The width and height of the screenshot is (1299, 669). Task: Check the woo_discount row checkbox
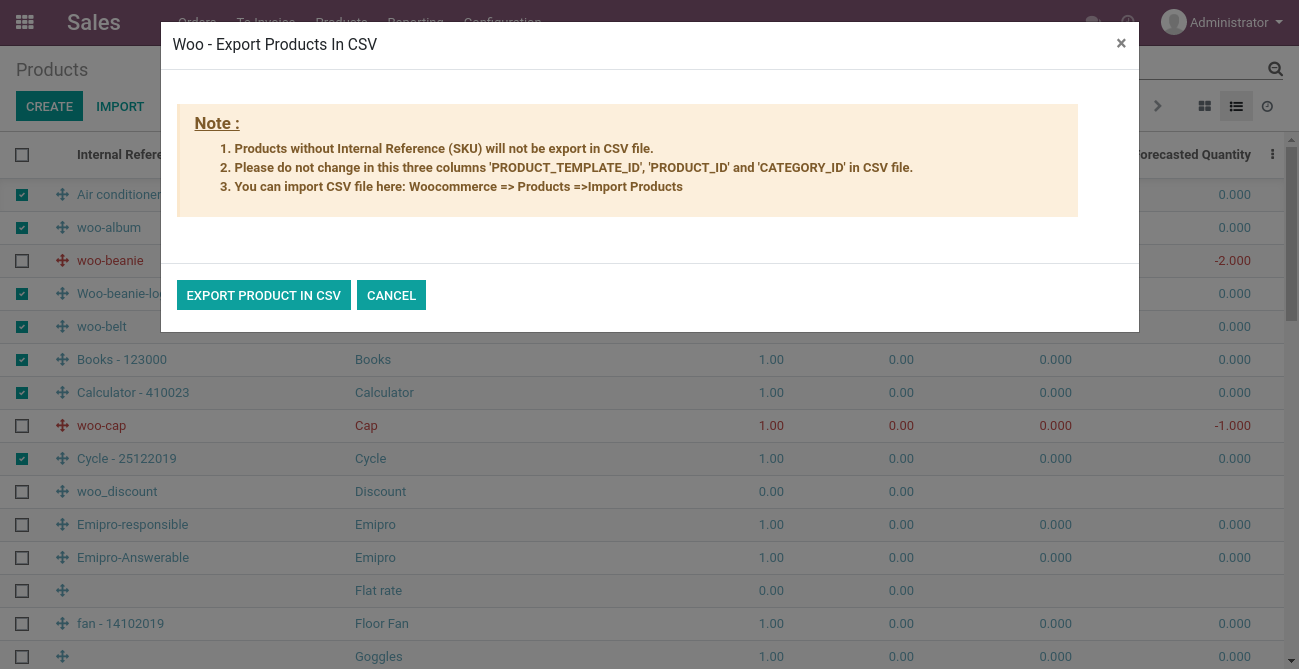pos(22,492)
